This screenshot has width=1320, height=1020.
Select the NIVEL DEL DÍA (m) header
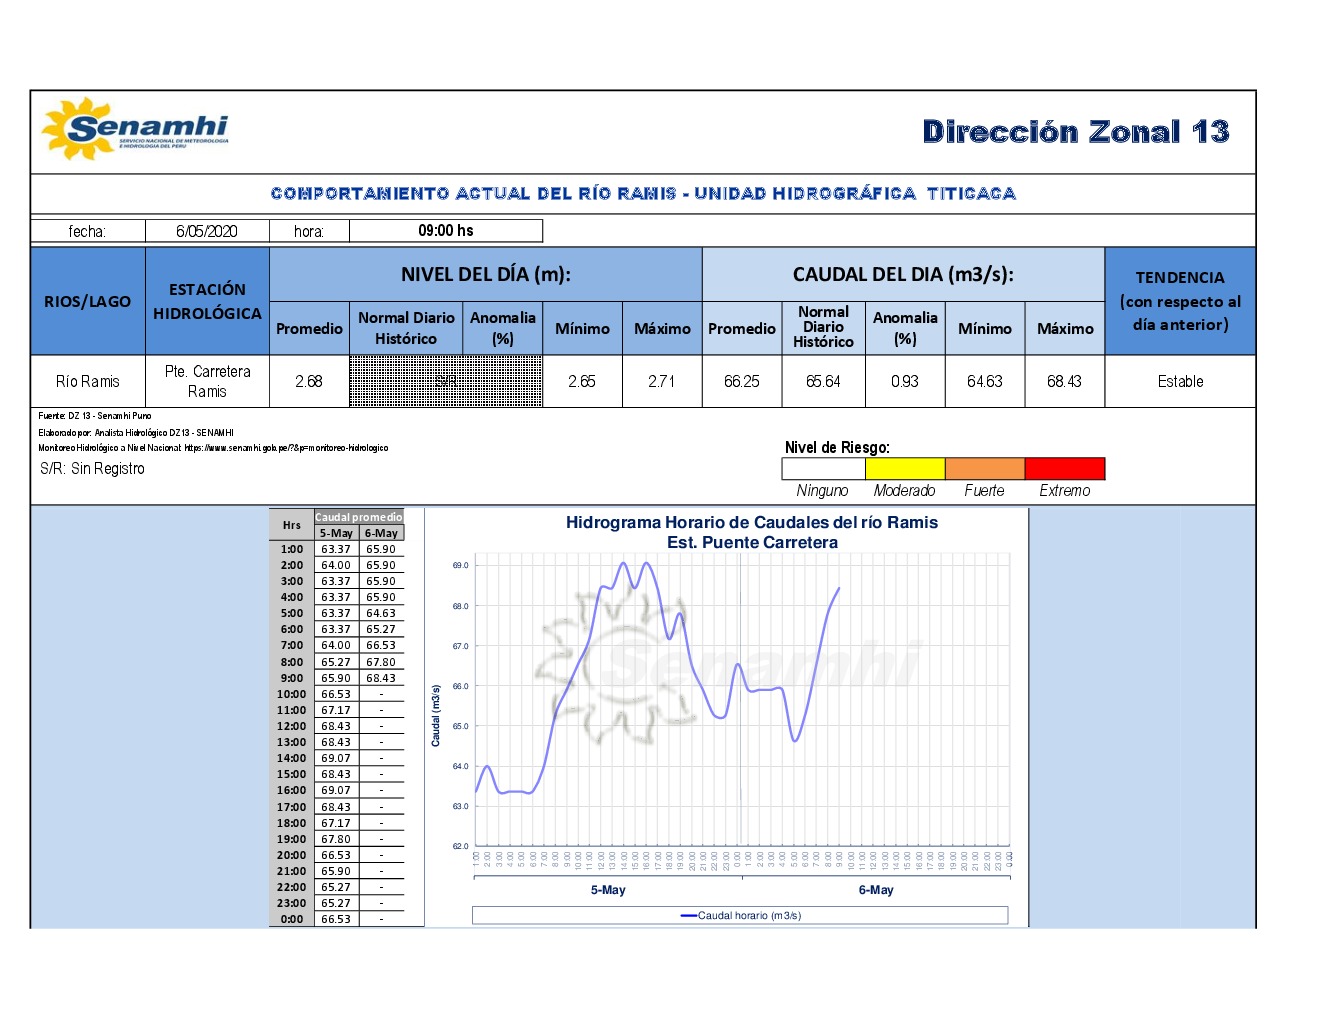coord(485,275)
